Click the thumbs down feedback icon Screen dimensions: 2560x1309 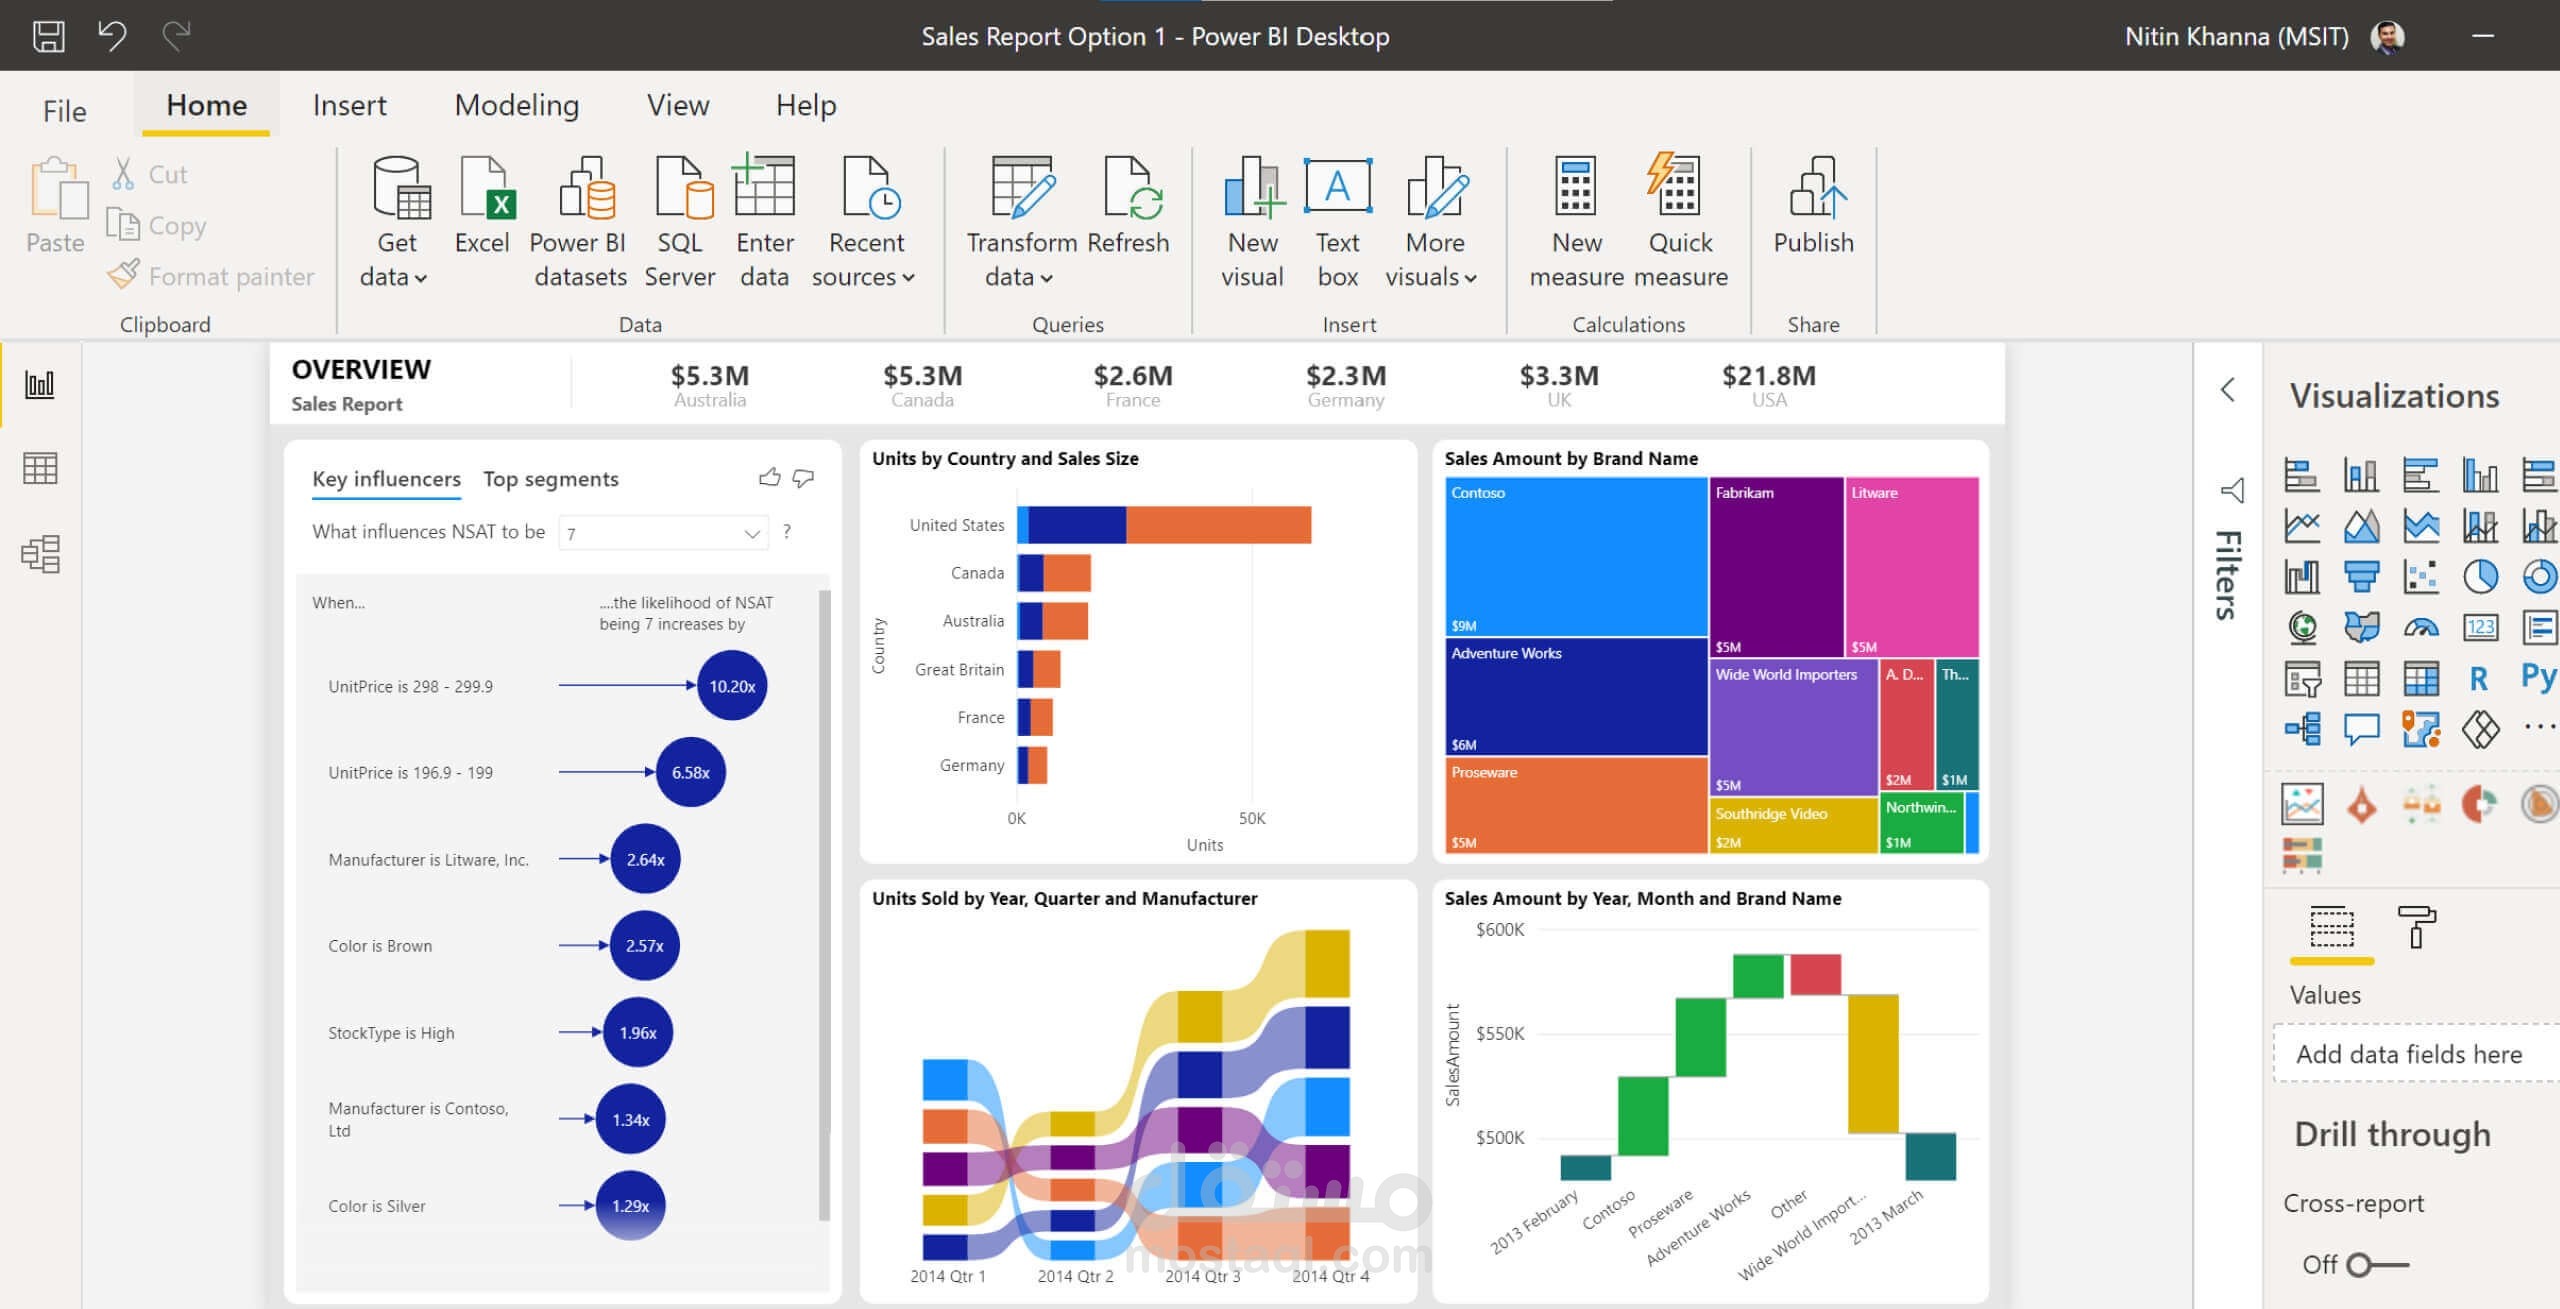(803, 478)
